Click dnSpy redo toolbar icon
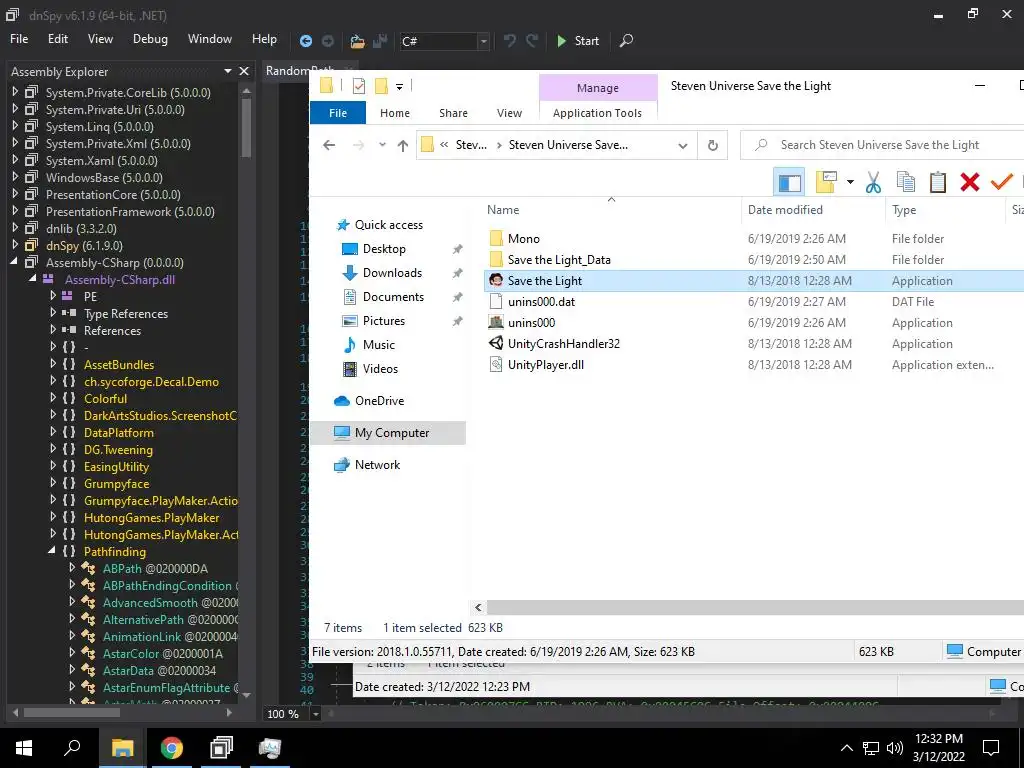Viewport: 1024px width, 768px height. click(532, 40)
